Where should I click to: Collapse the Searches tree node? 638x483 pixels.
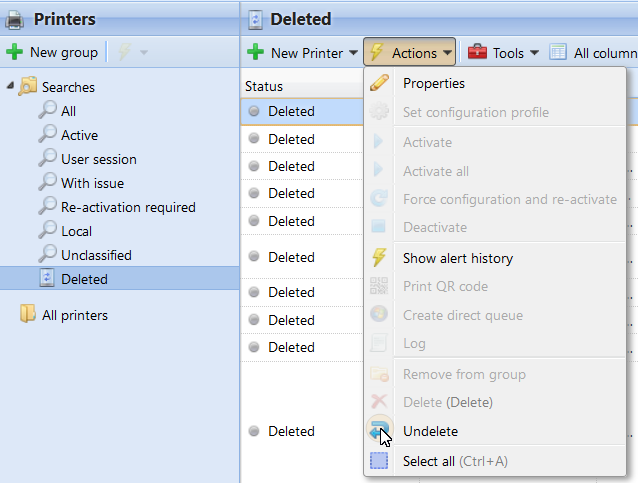[x=10, y=87]
